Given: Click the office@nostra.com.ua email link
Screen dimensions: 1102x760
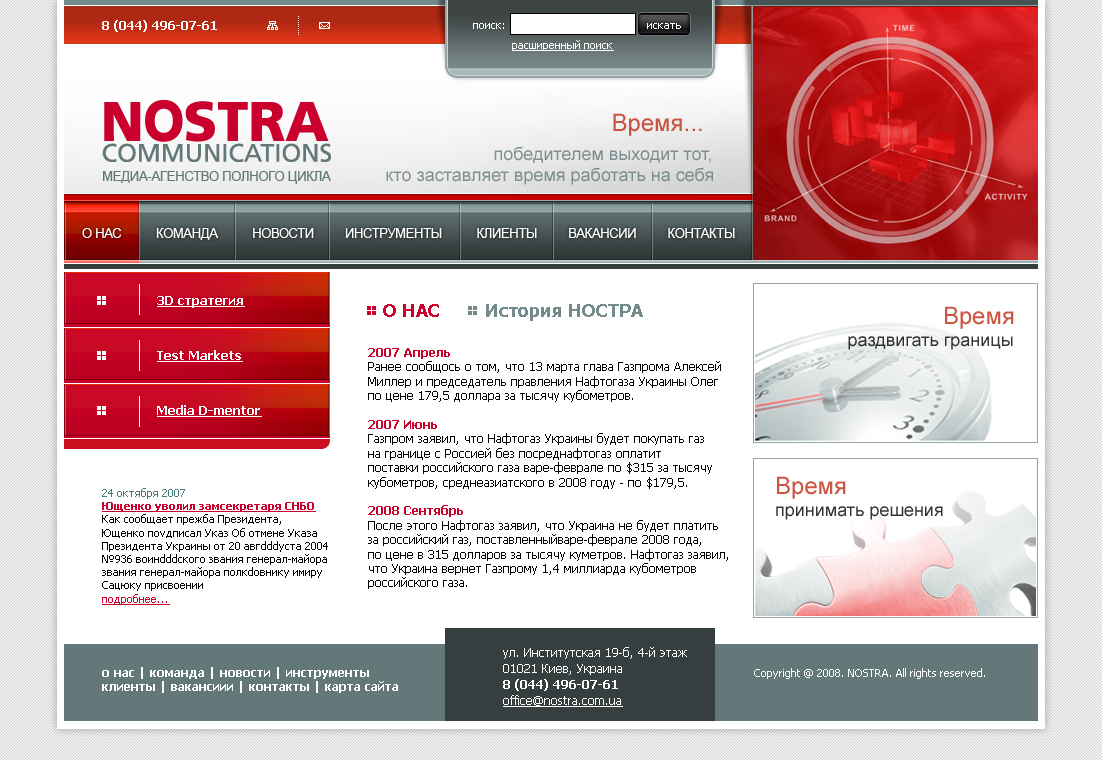Looking at the screenshot, I should 562,701.
